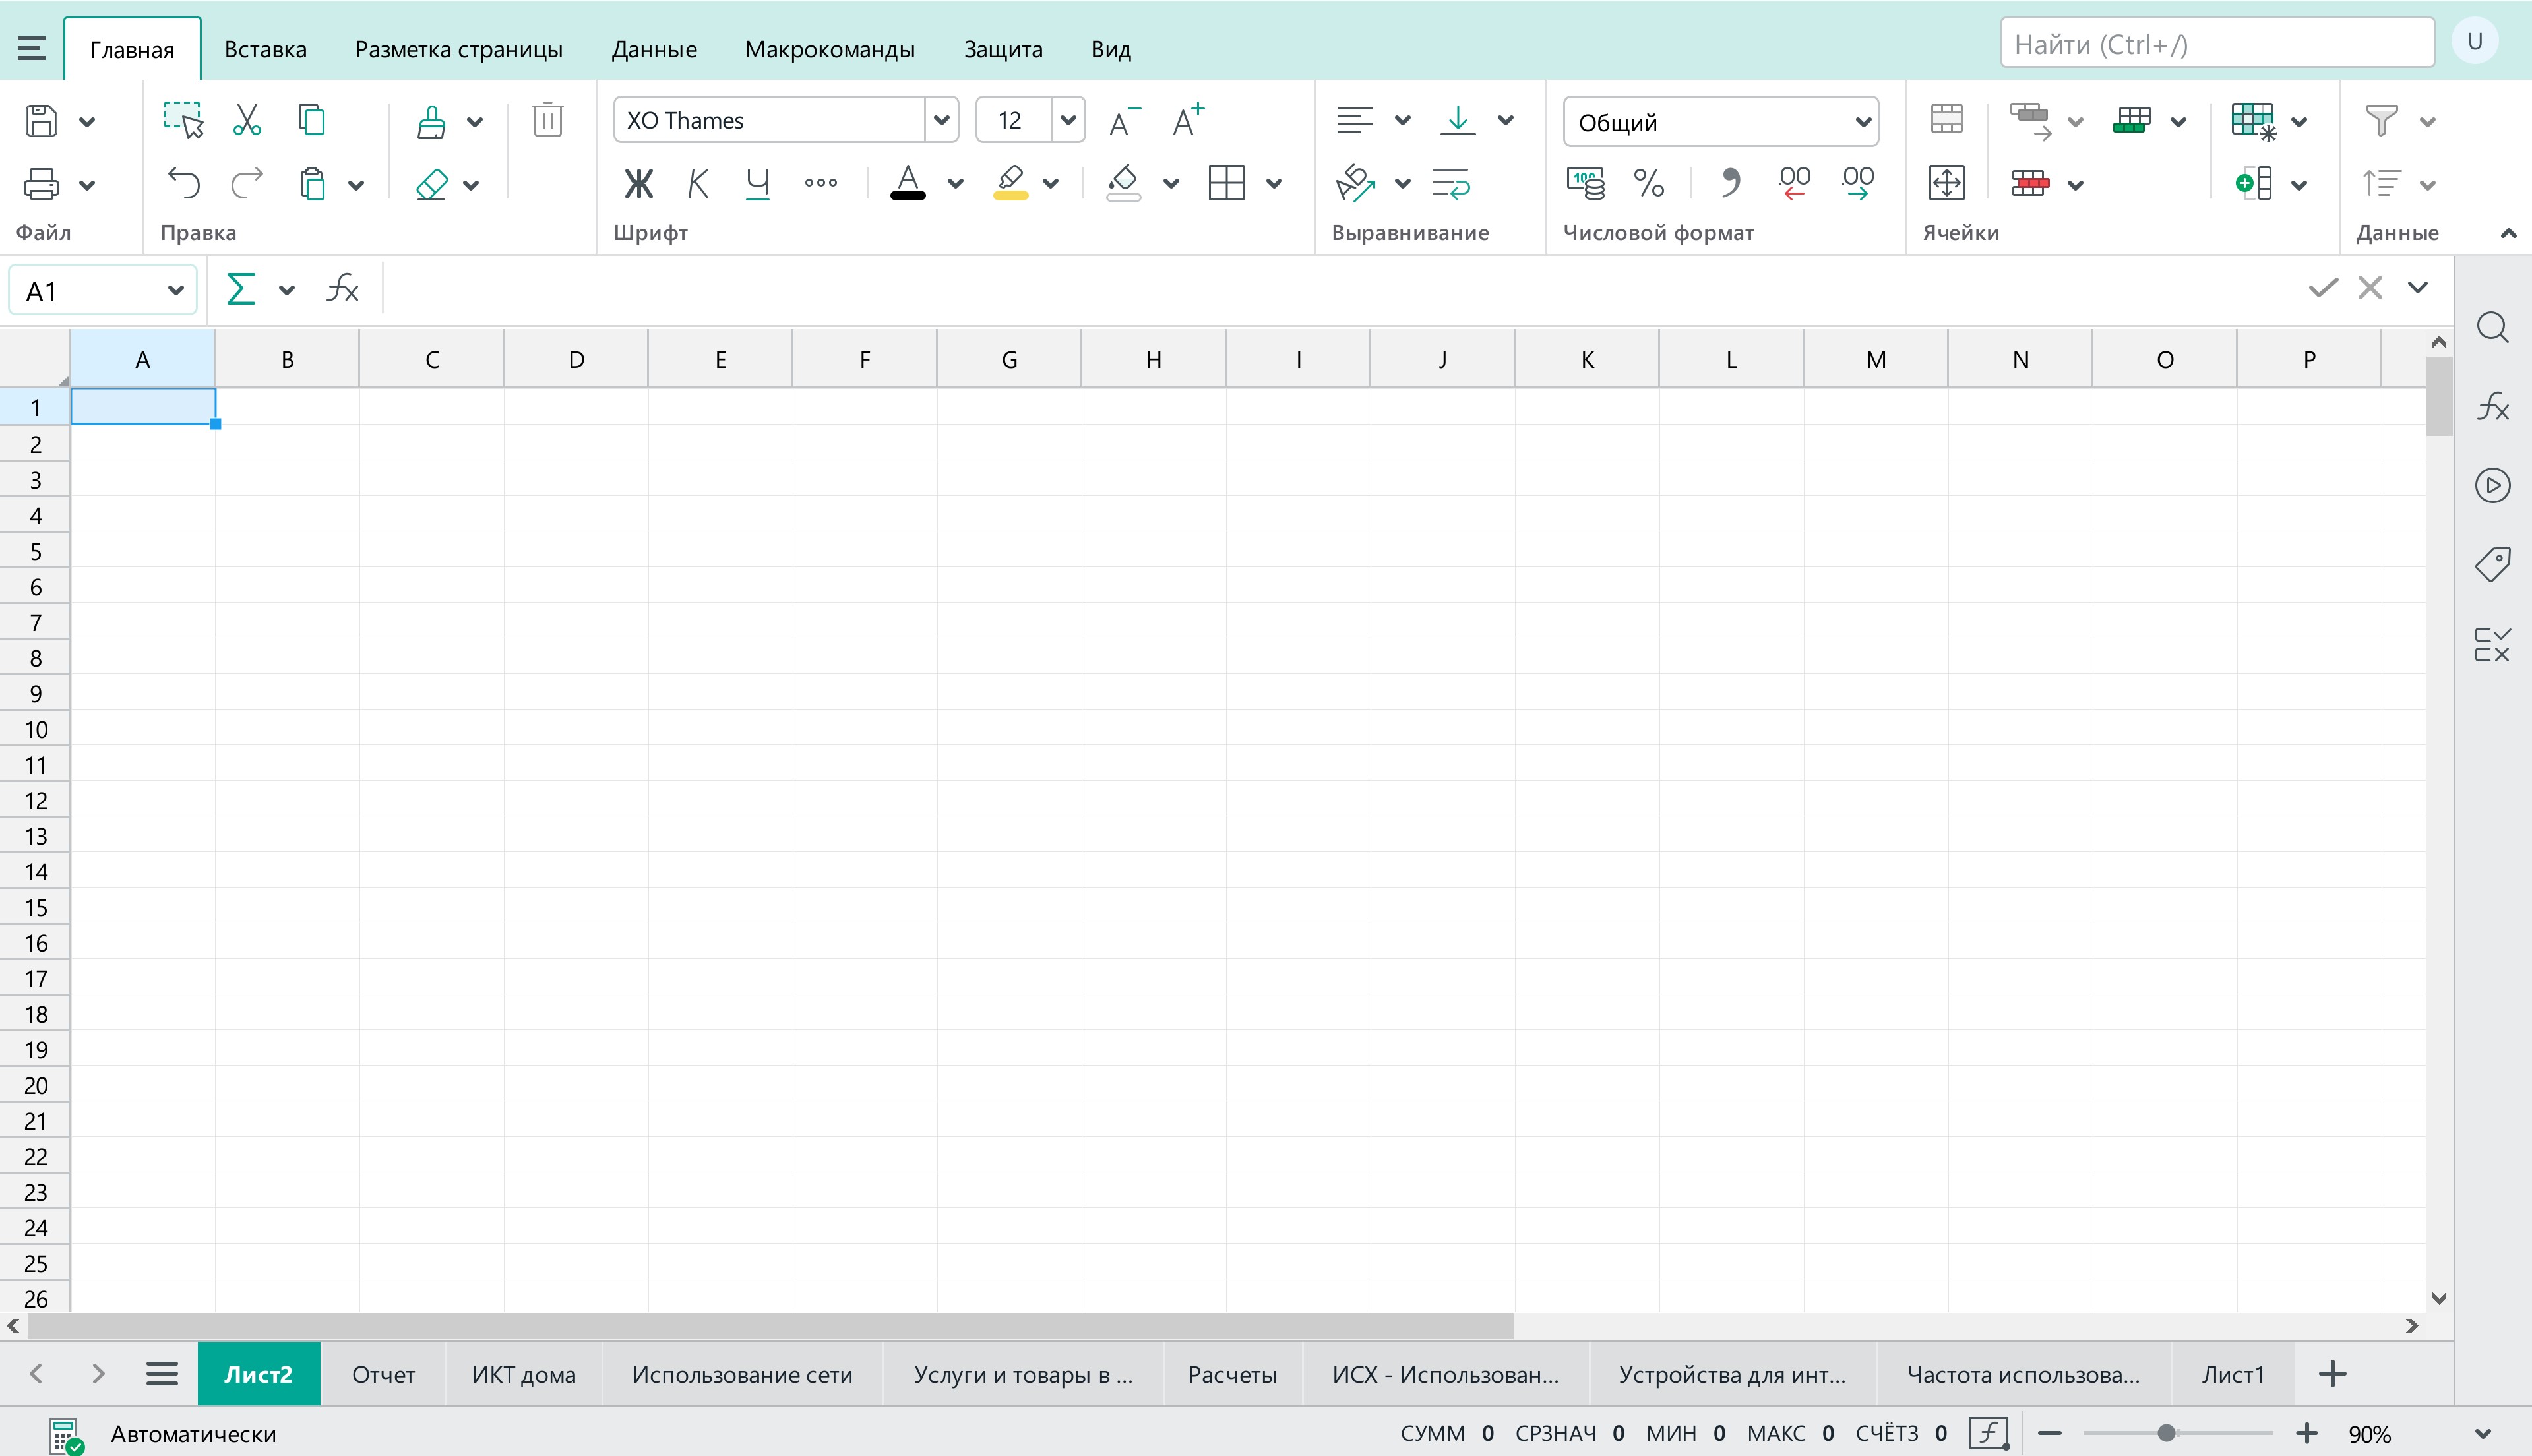
Task: Decrease decimal places icon
Action: pos(1794,183)
